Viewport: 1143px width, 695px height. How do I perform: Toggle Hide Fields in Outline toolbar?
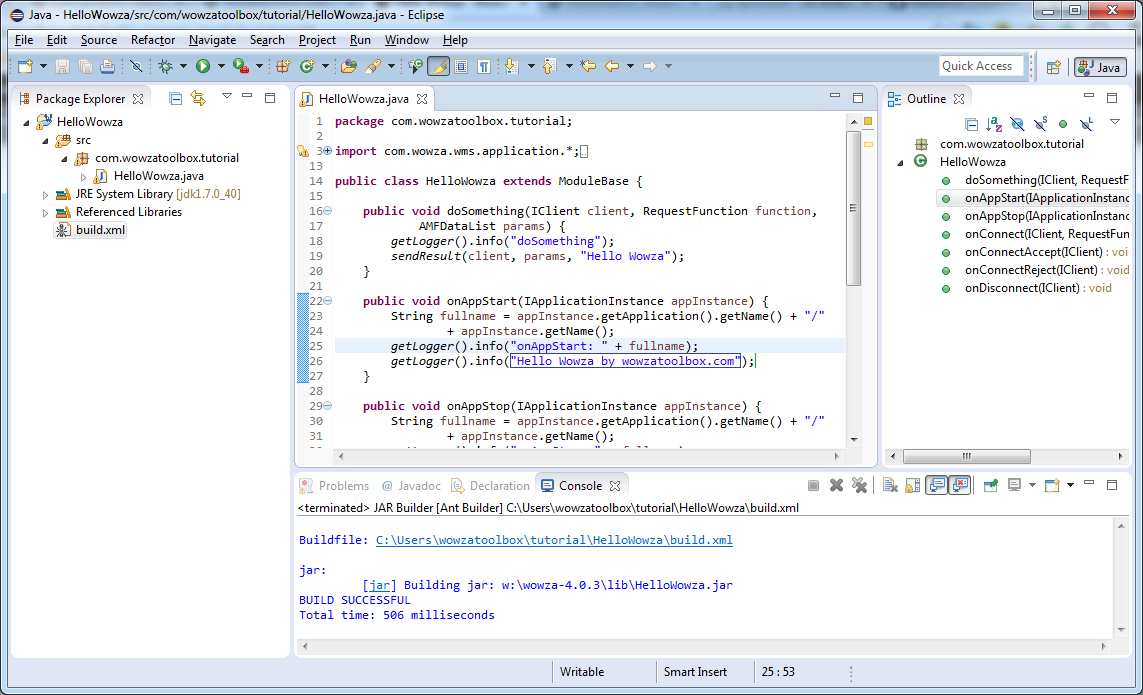point(1017,124)
